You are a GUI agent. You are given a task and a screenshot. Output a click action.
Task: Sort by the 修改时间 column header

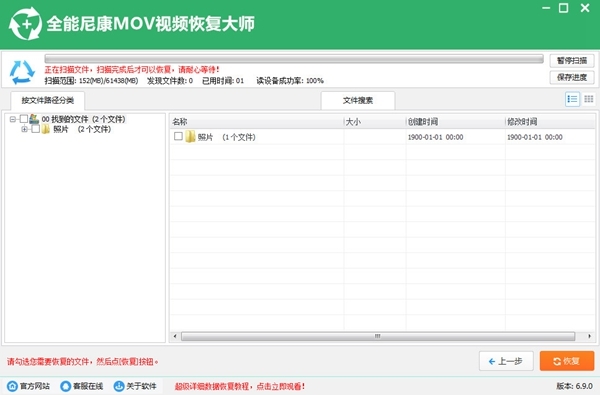click(x=550, y=122)
